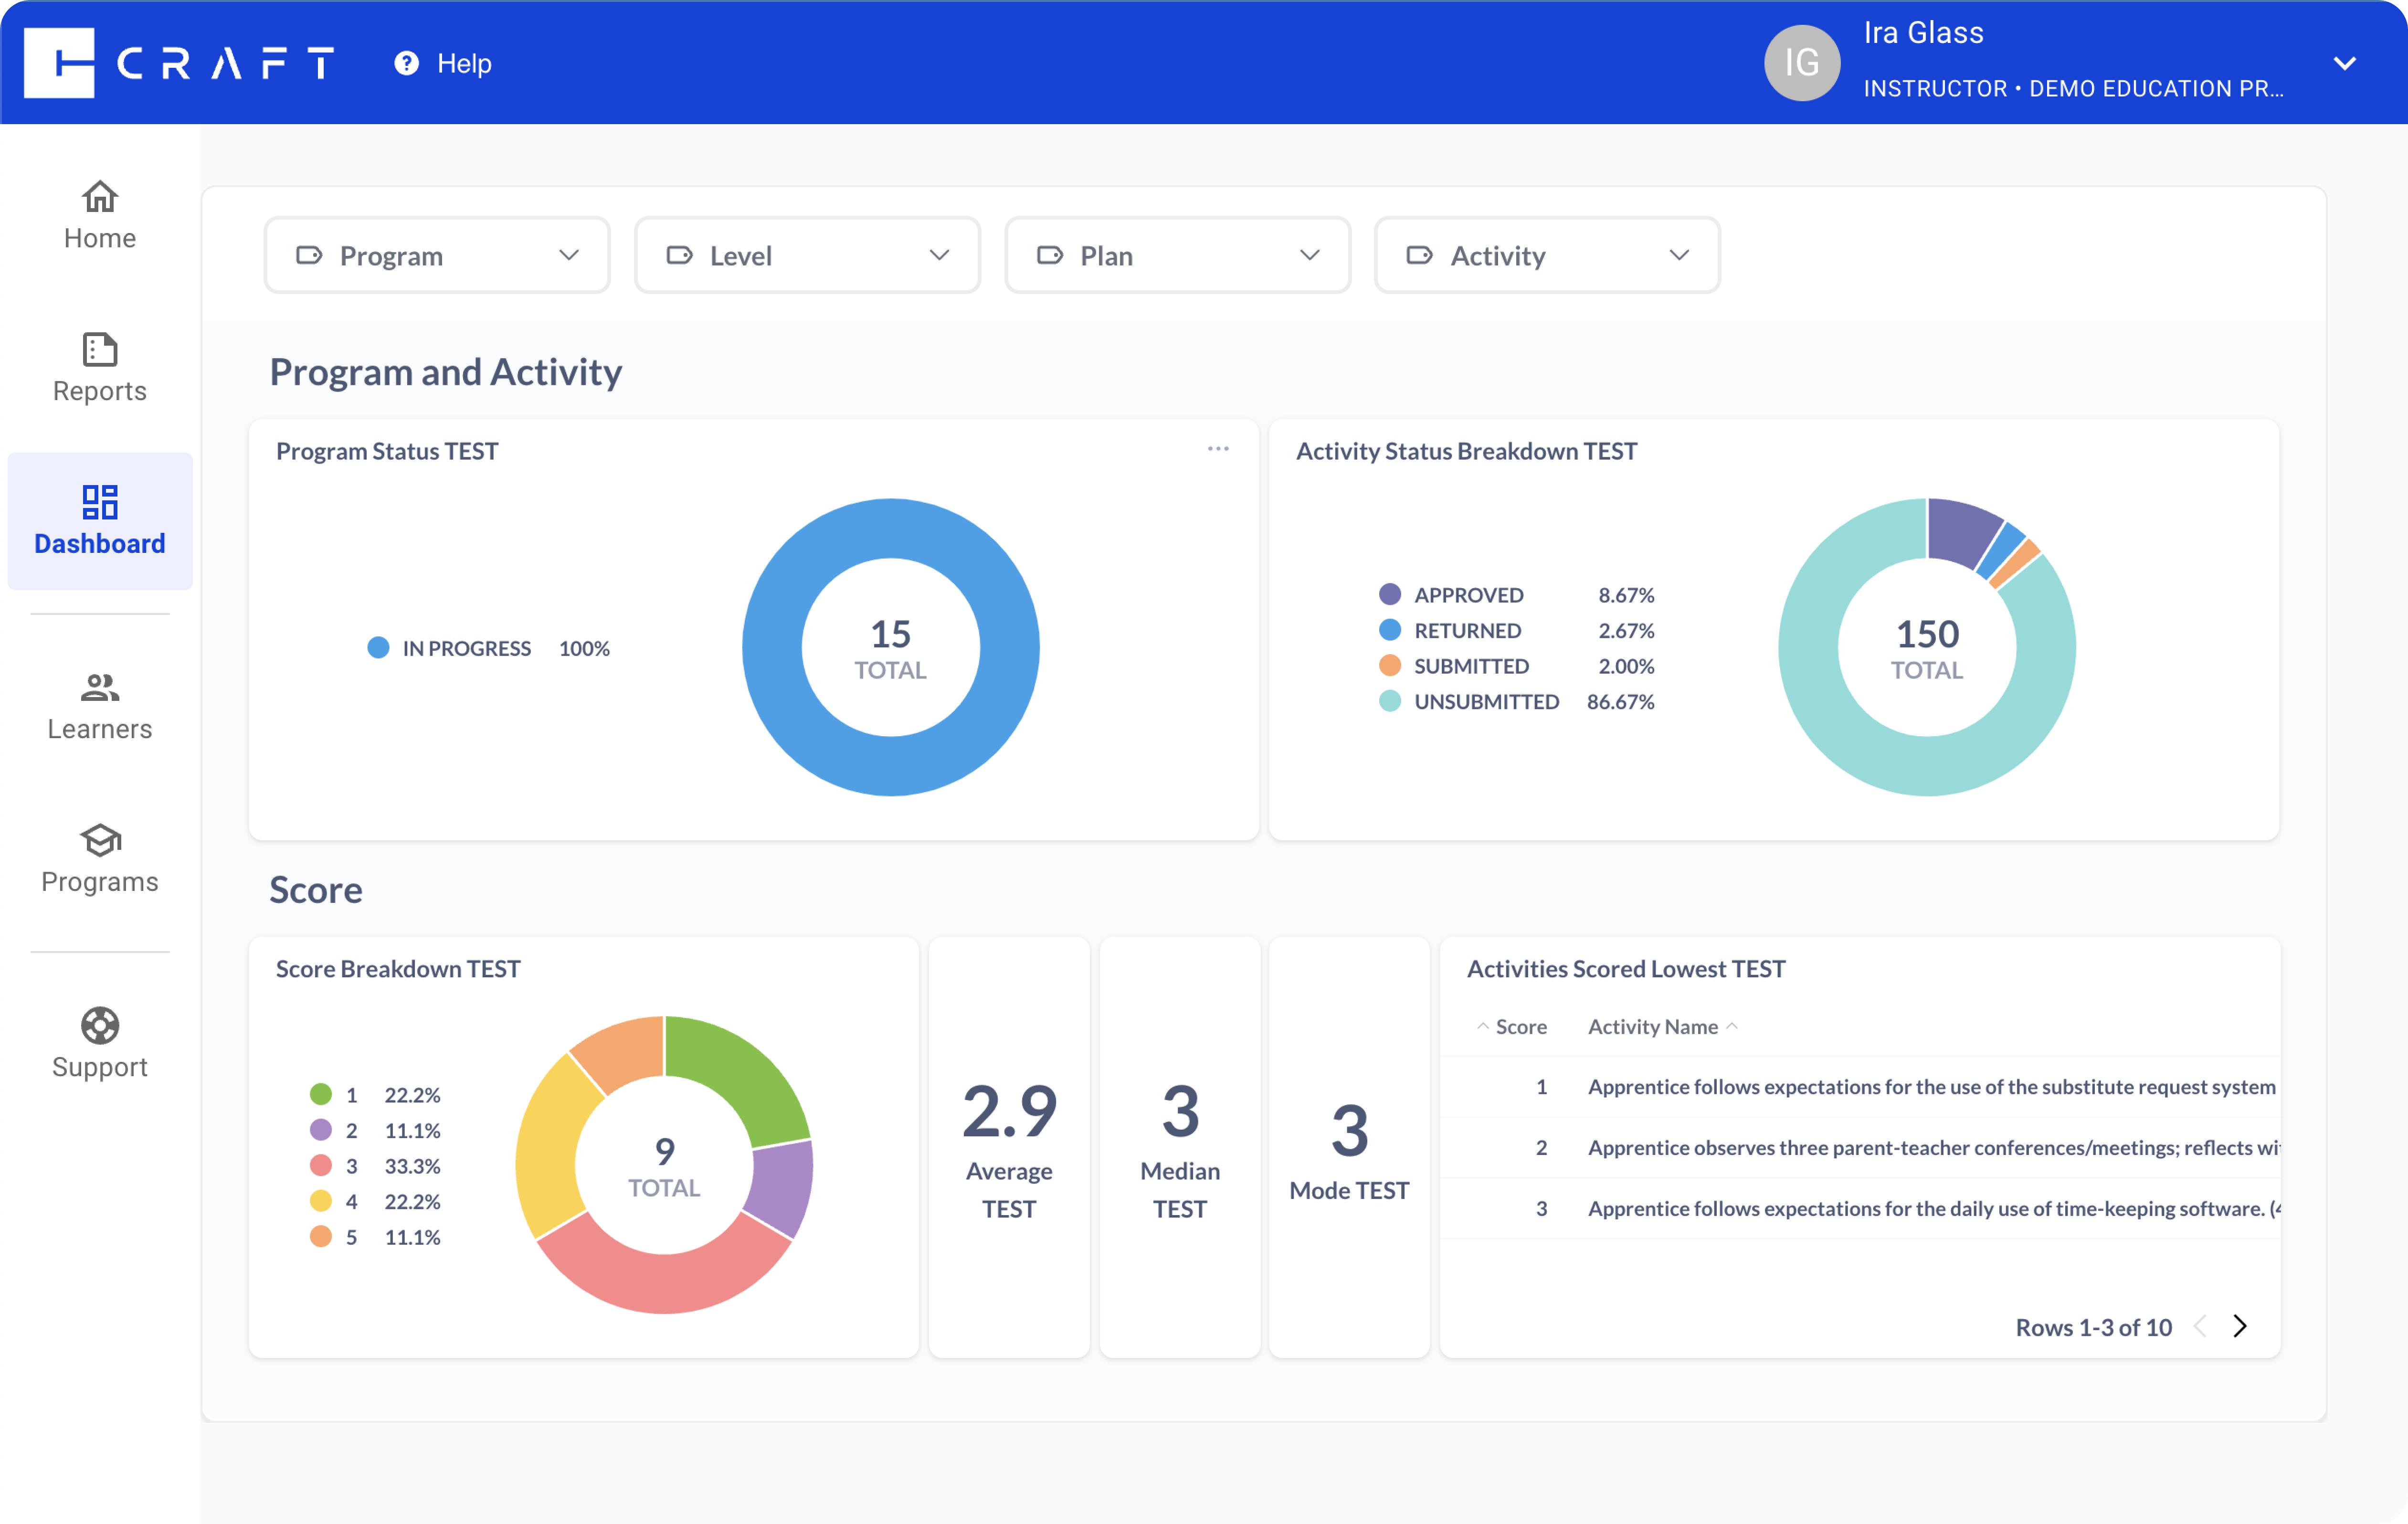This screenshot has height=1524, width=2408.
Task: Click the 86.67% Unsubmitted value
Action: coord(1620,701)
